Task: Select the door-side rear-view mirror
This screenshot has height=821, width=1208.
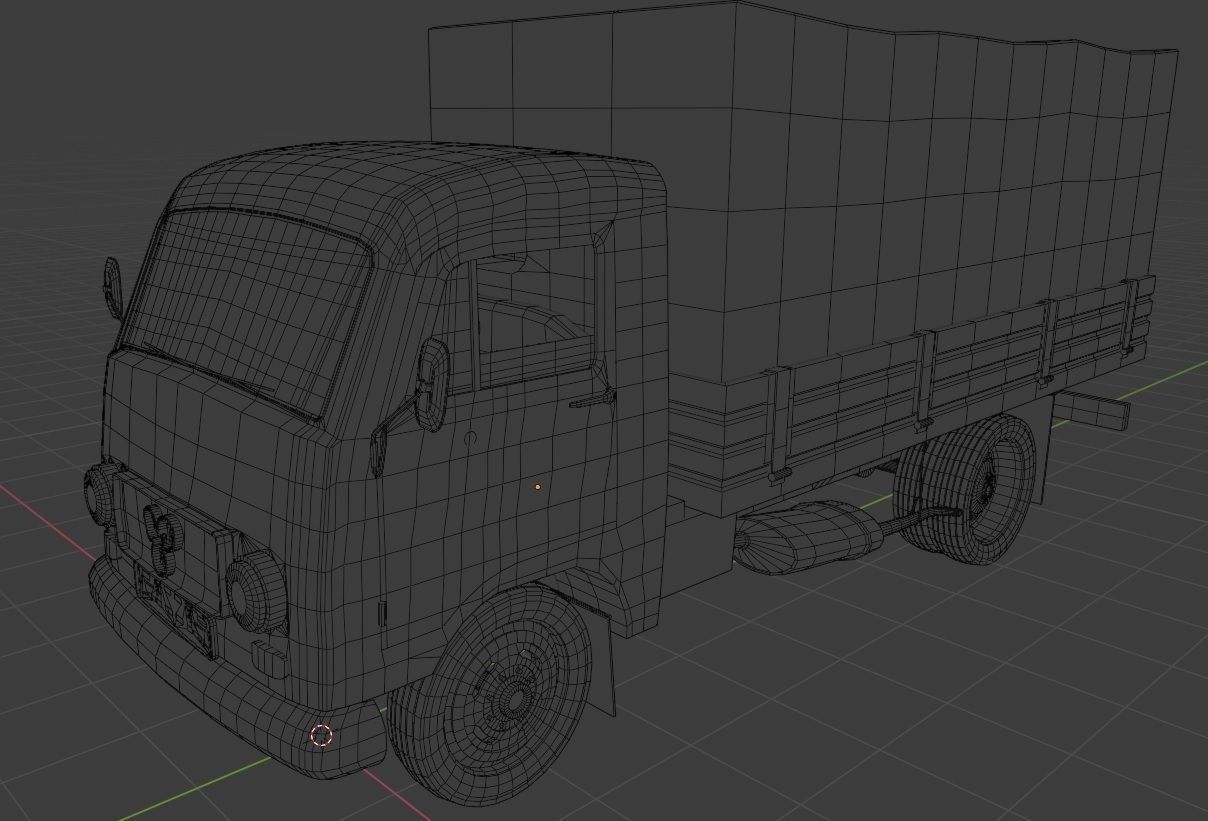Action: 434,384
